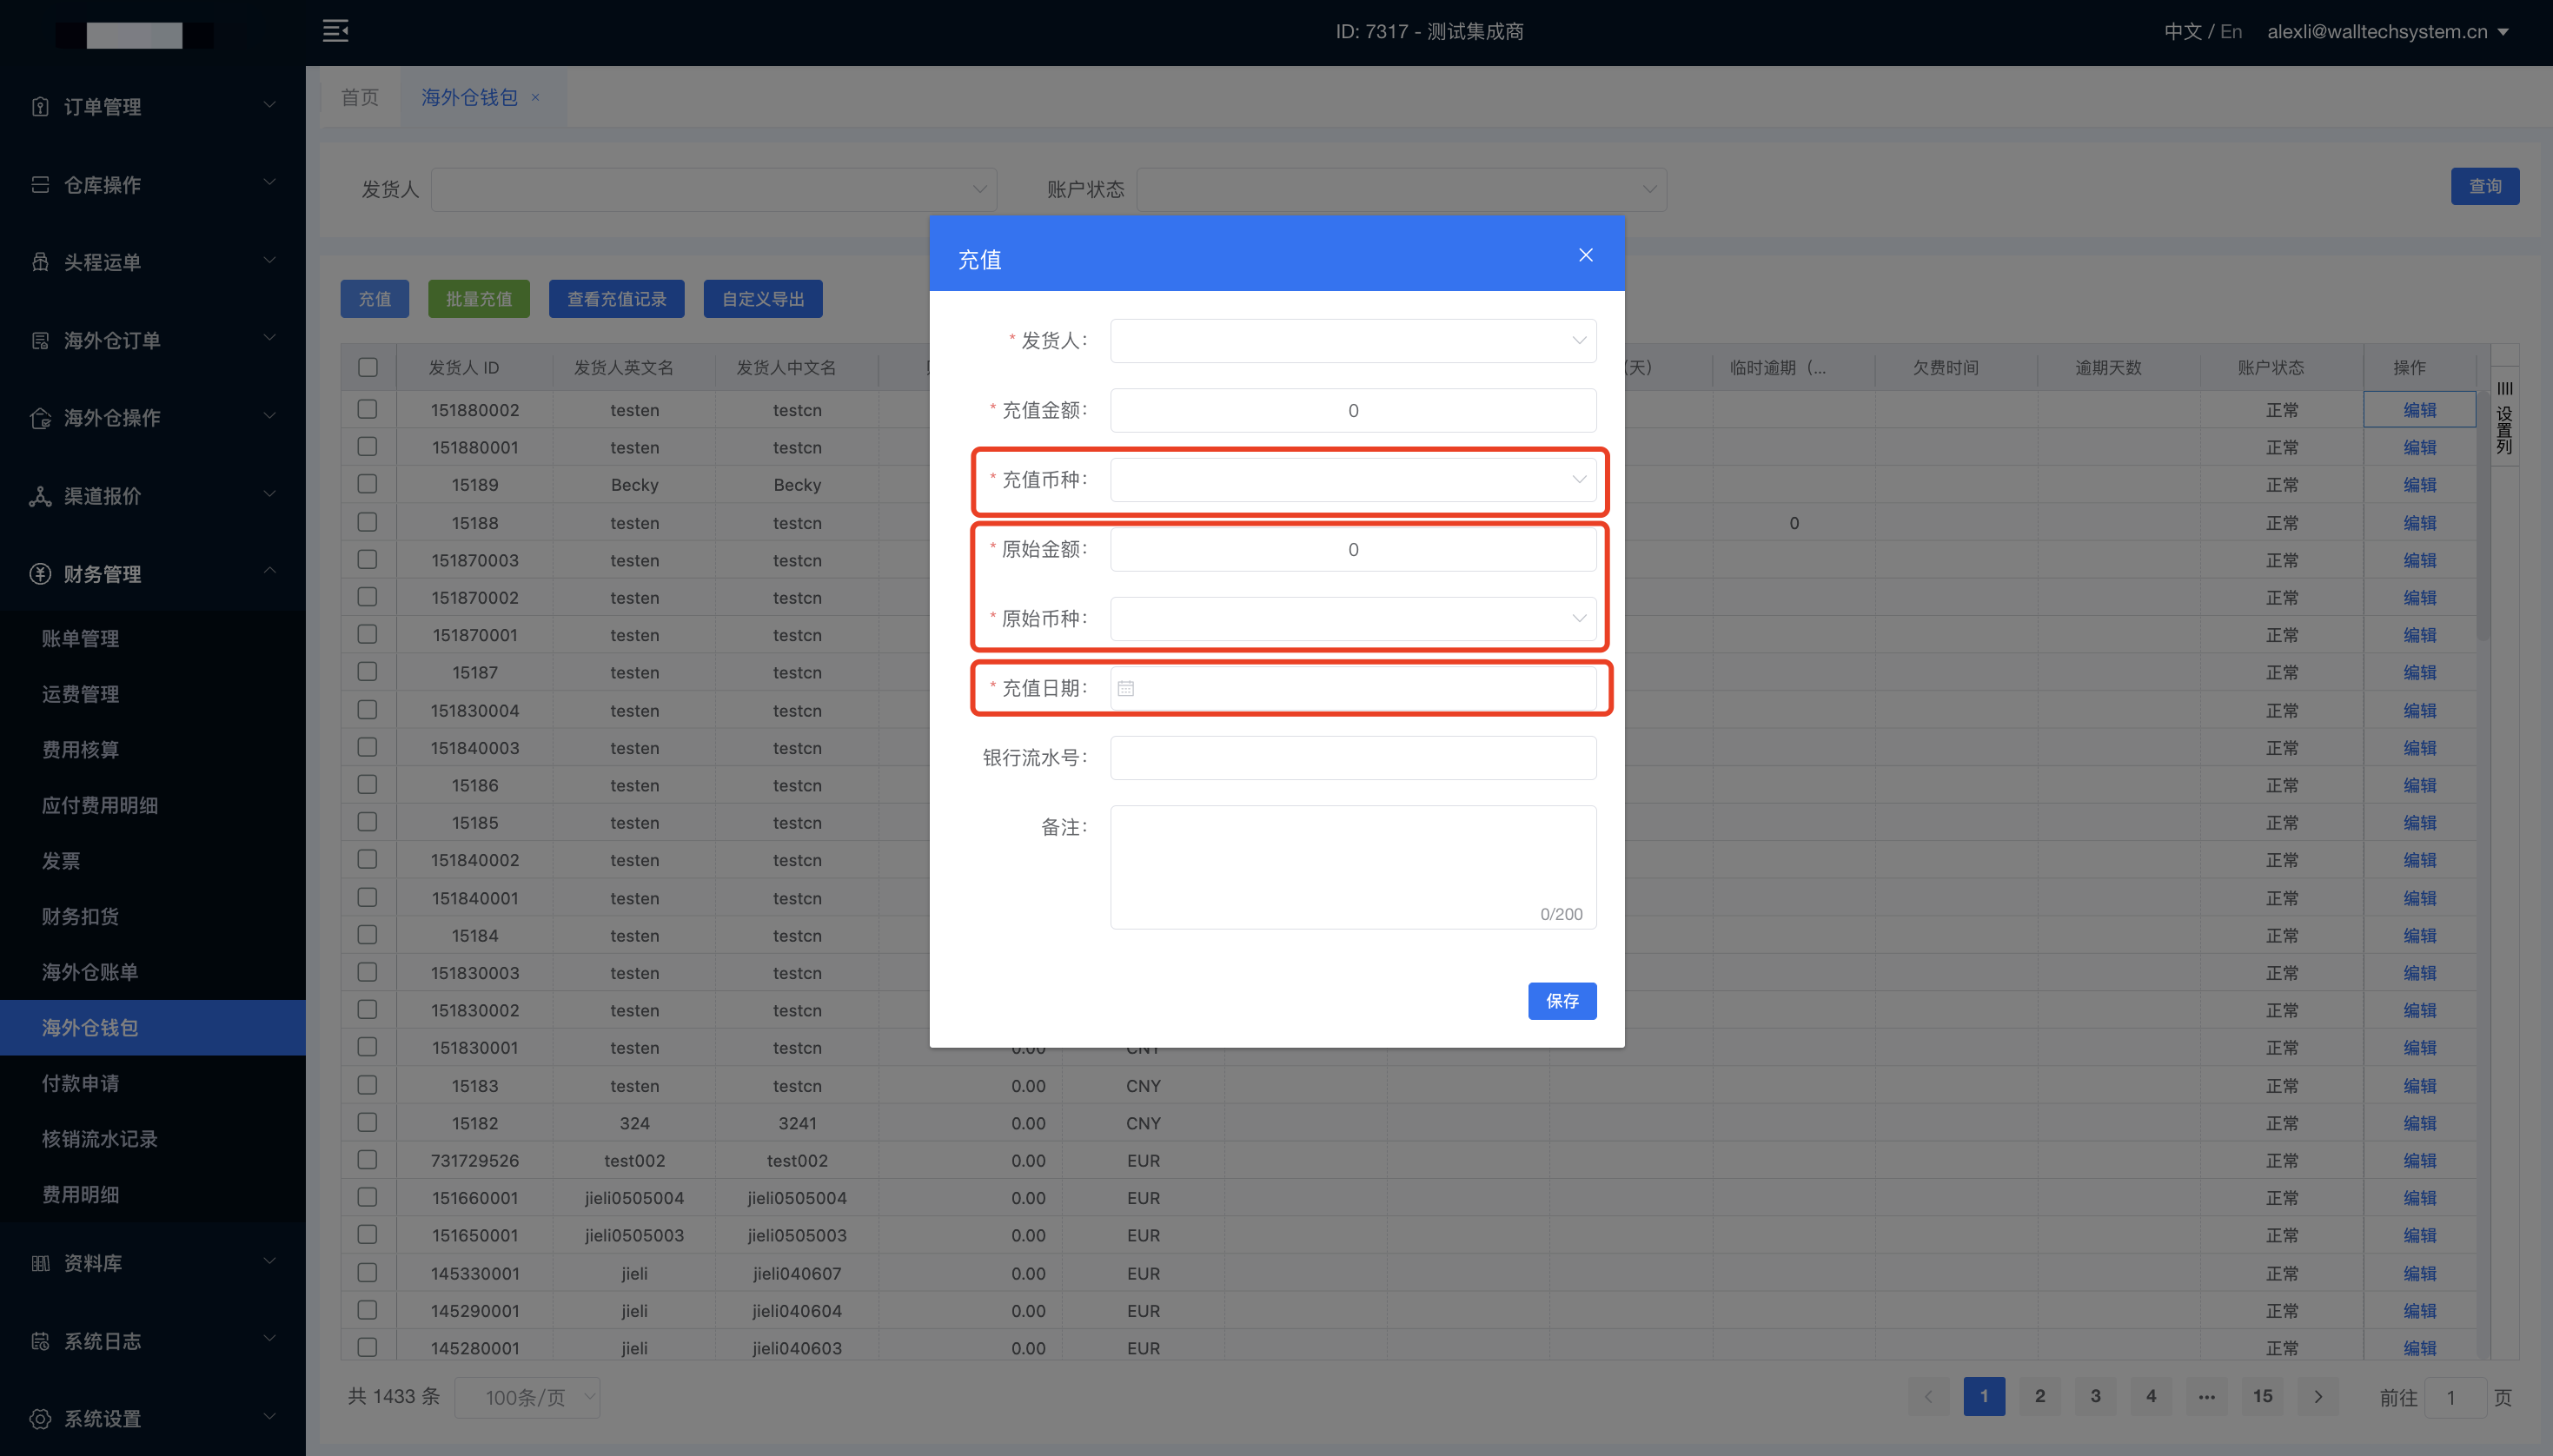Check the row for 发货人 ID 15189
The height and width of the screenshot is (1456, 2553).
(368, 484)
